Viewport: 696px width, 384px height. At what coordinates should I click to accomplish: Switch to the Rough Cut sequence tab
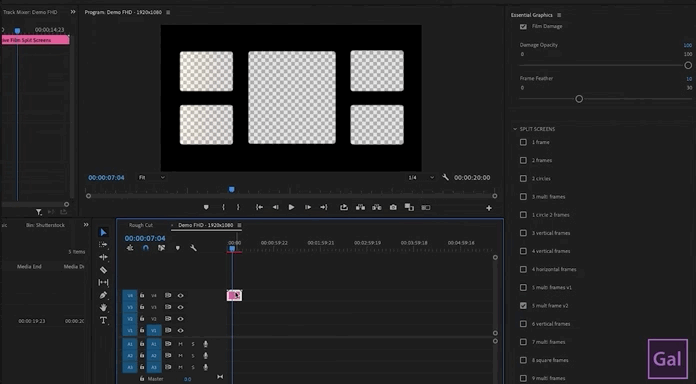pos(141,225)
